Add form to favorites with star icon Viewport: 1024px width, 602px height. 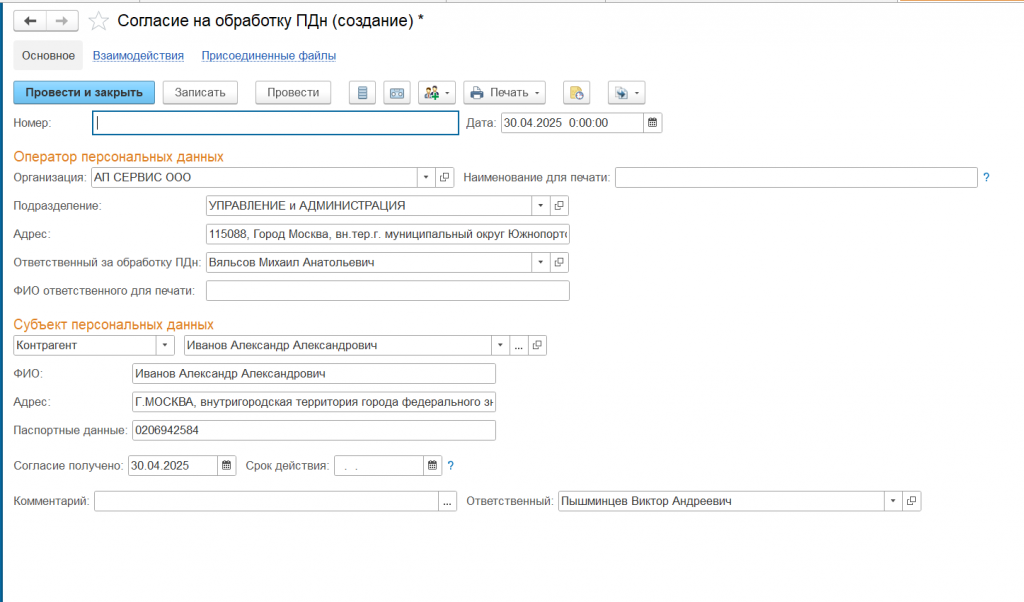[x=99, y=21]
